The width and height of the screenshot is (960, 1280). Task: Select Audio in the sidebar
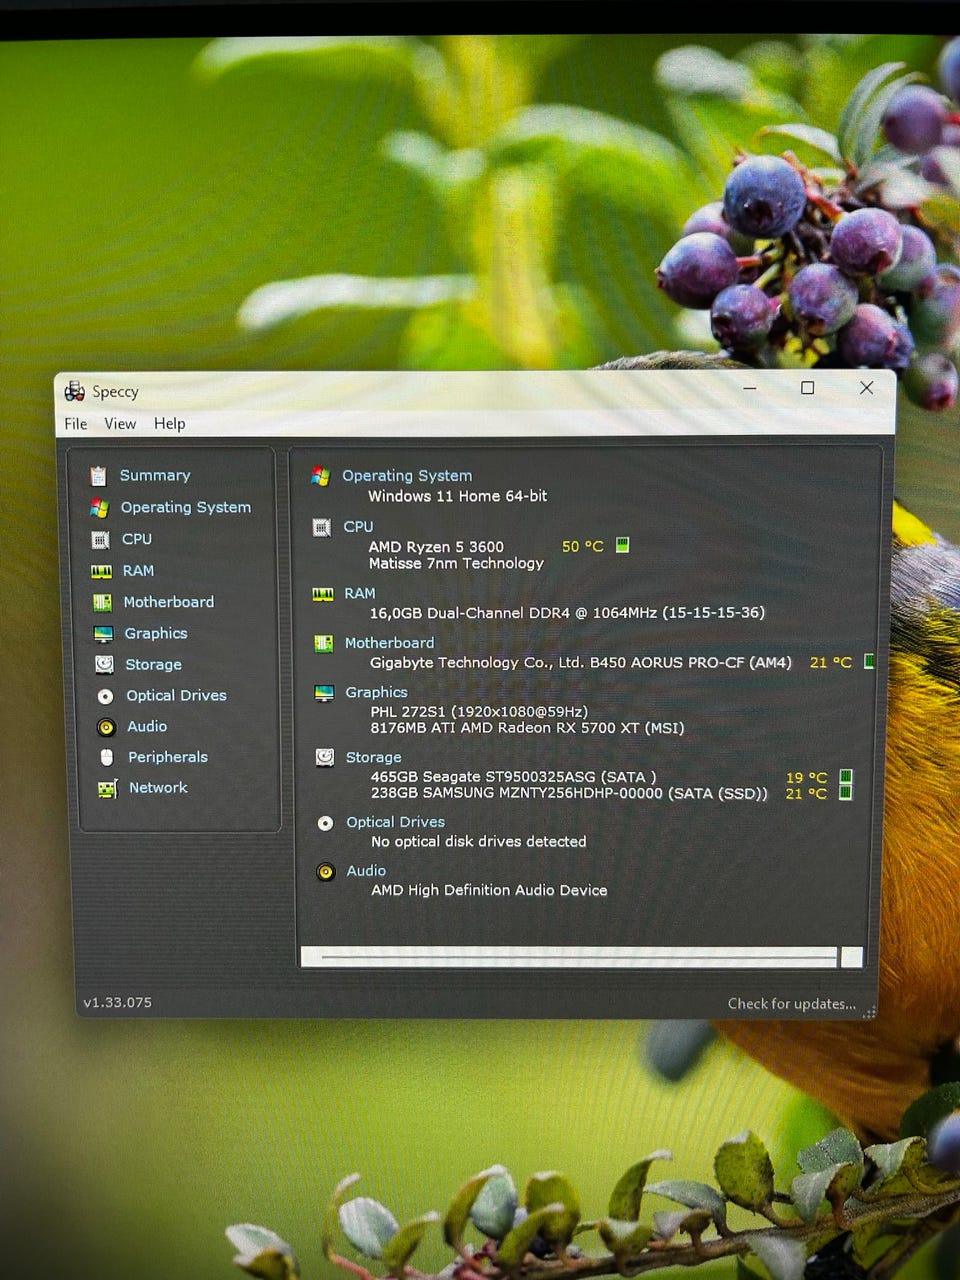(147, 727)
